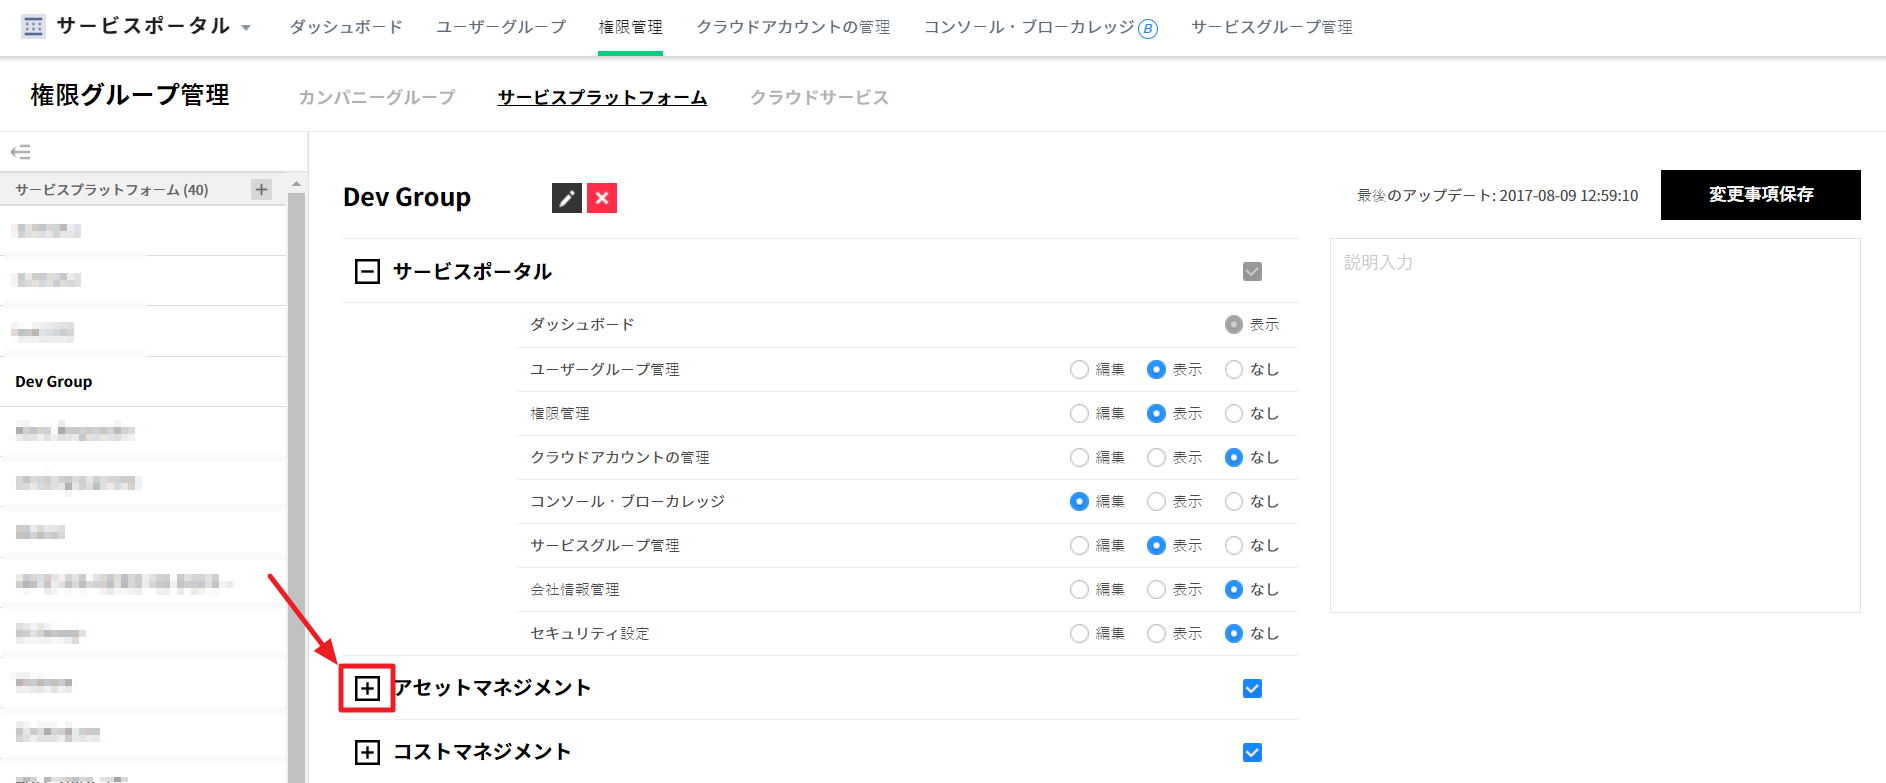Image resolution: width=1886 pixels, height=783 pixels.
Task: Select Dev Group in the sidebar list
Action: pos(54,382)
